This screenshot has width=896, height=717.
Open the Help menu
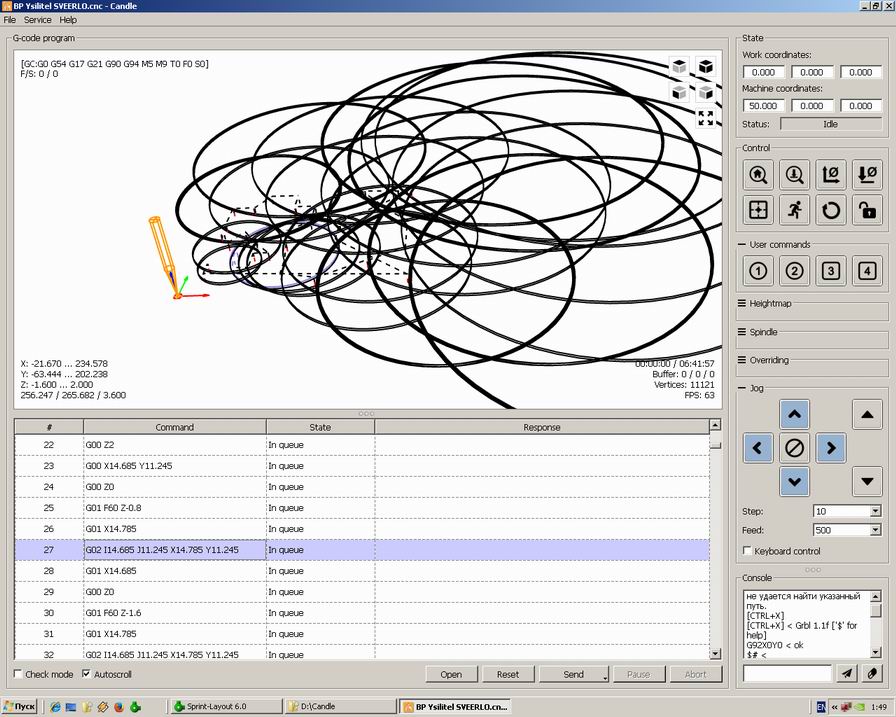pos(68,19)
